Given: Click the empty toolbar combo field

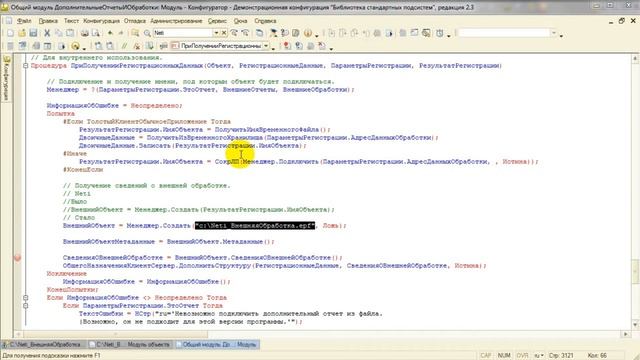Looking at the screenshot, I should pos(504,33).
